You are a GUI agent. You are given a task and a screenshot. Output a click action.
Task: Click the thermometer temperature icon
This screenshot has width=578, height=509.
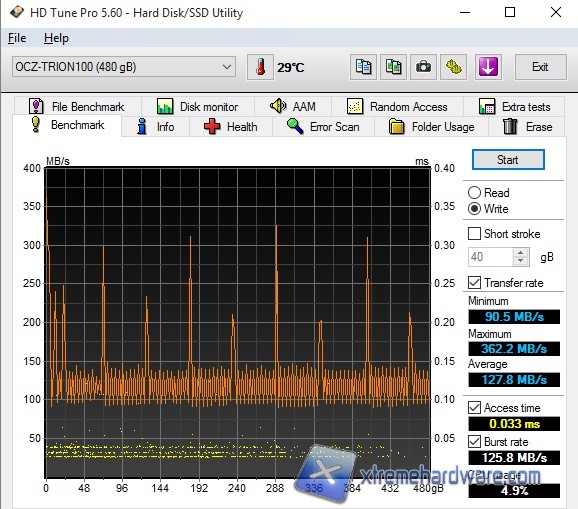click(x=260, y=67)
